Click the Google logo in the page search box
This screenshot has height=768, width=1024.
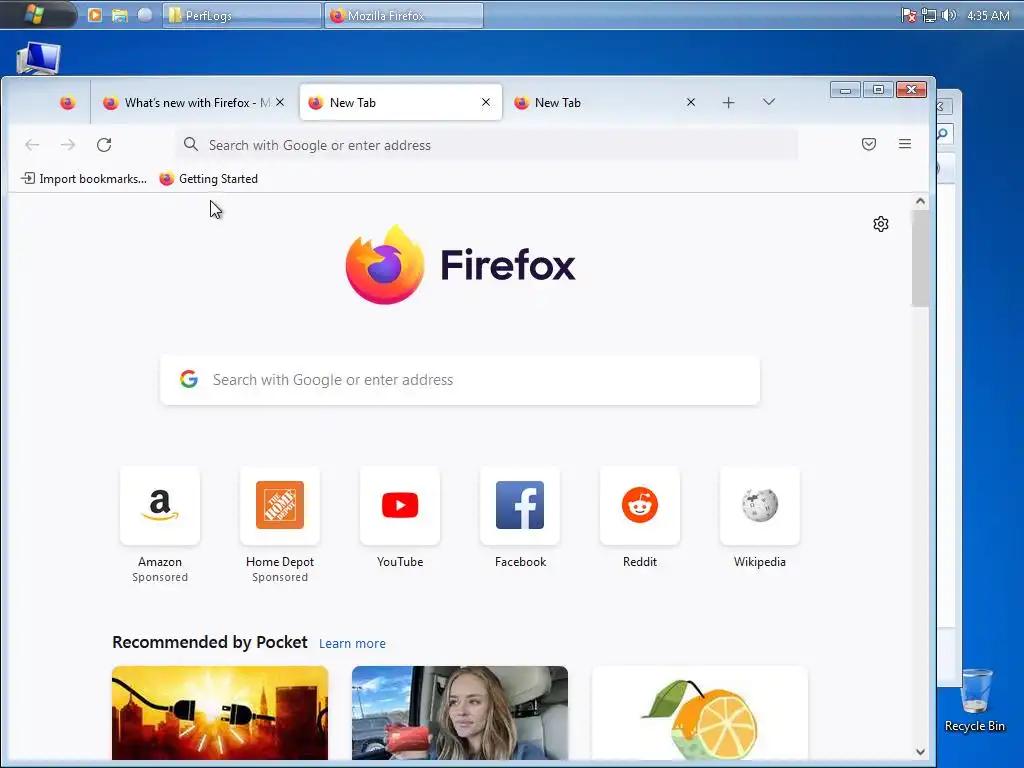tap(189, 379)
